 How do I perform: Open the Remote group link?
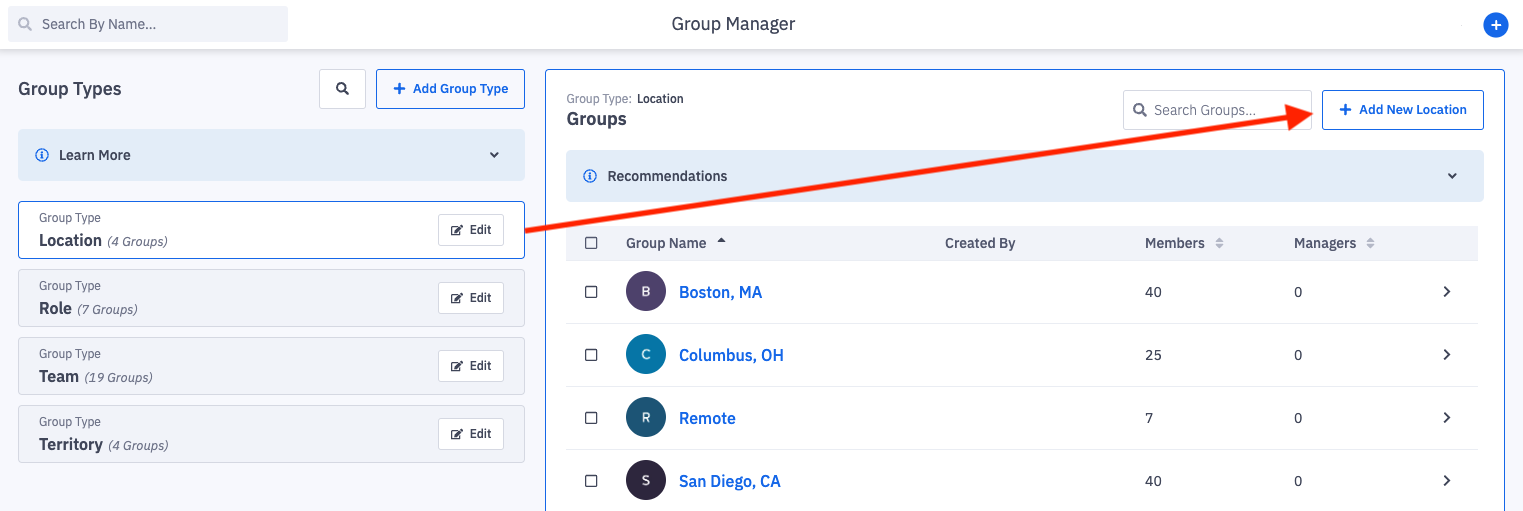click(x=707, y=418)
